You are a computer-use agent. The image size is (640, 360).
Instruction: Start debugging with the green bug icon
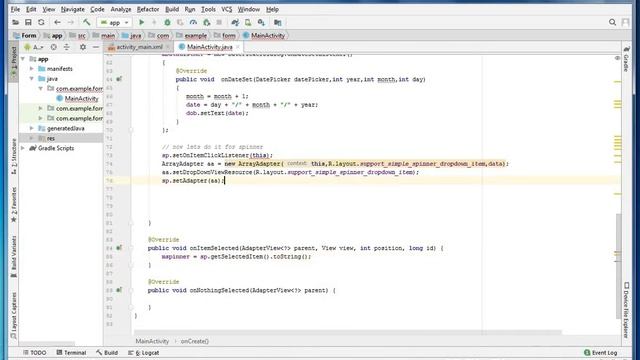click(167, 22)
